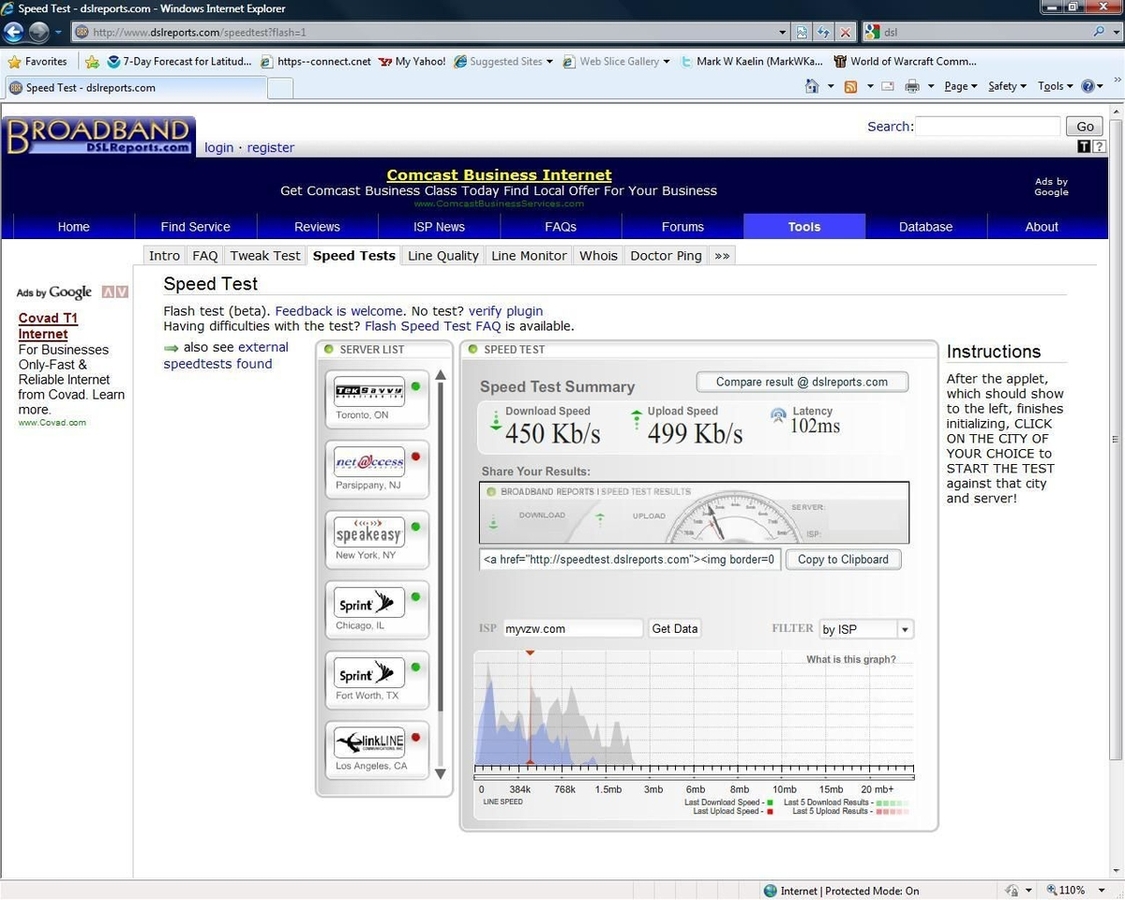The image size is (1125, 900).
Task: Click the page question mark icon beside T
Action: click(1098, 146)
